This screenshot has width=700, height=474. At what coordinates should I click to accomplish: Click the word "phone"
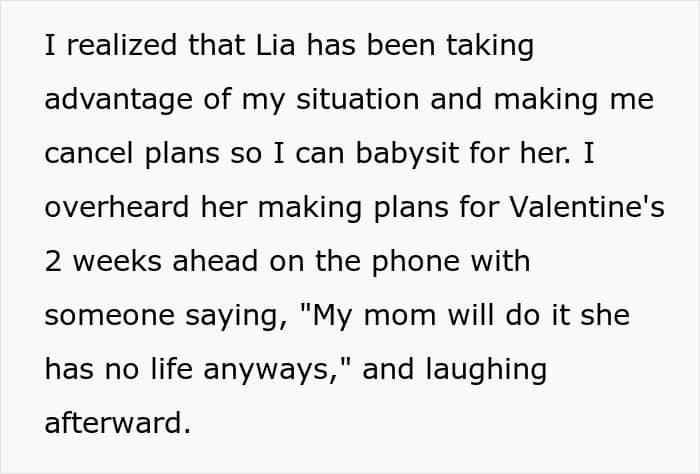pyautogui.click(x=416, y=262)
